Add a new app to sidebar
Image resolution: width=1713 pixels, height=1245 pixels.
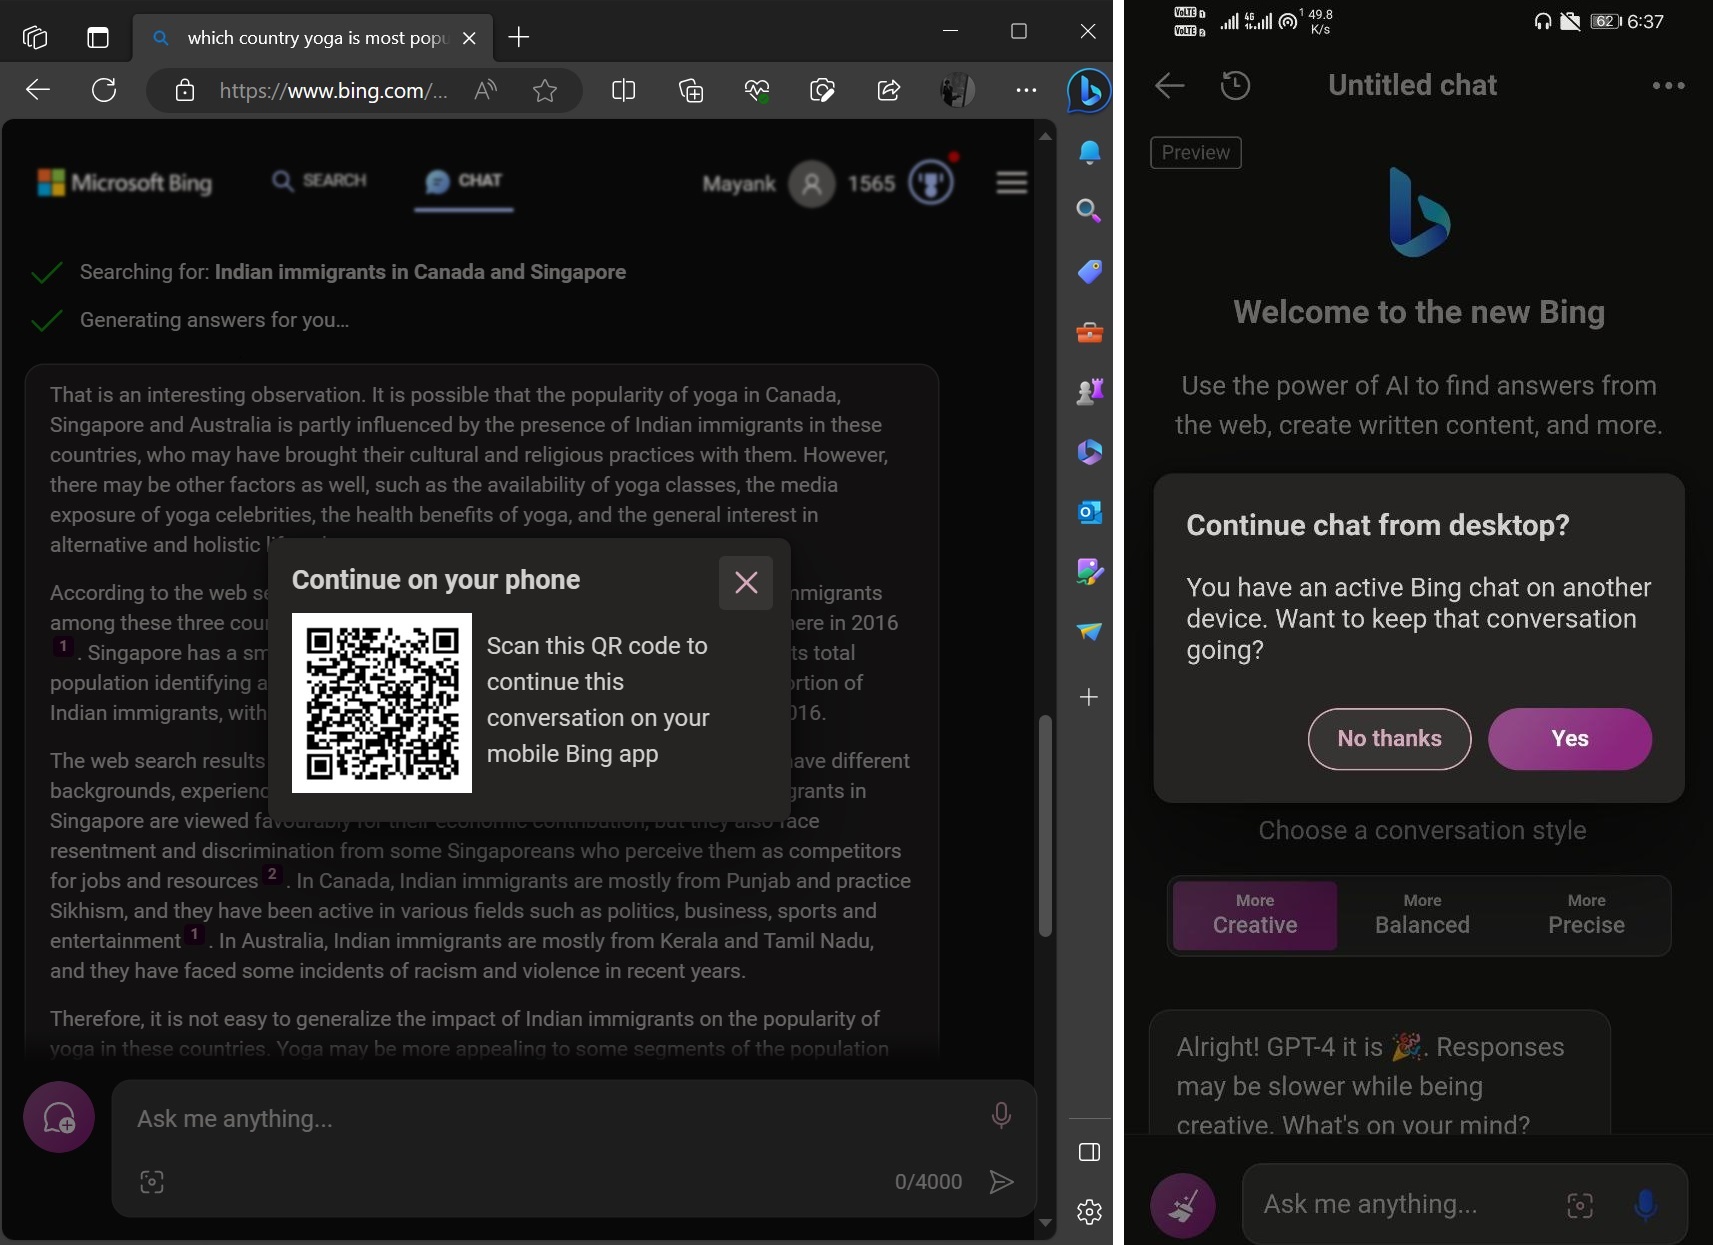(1090, 697)
